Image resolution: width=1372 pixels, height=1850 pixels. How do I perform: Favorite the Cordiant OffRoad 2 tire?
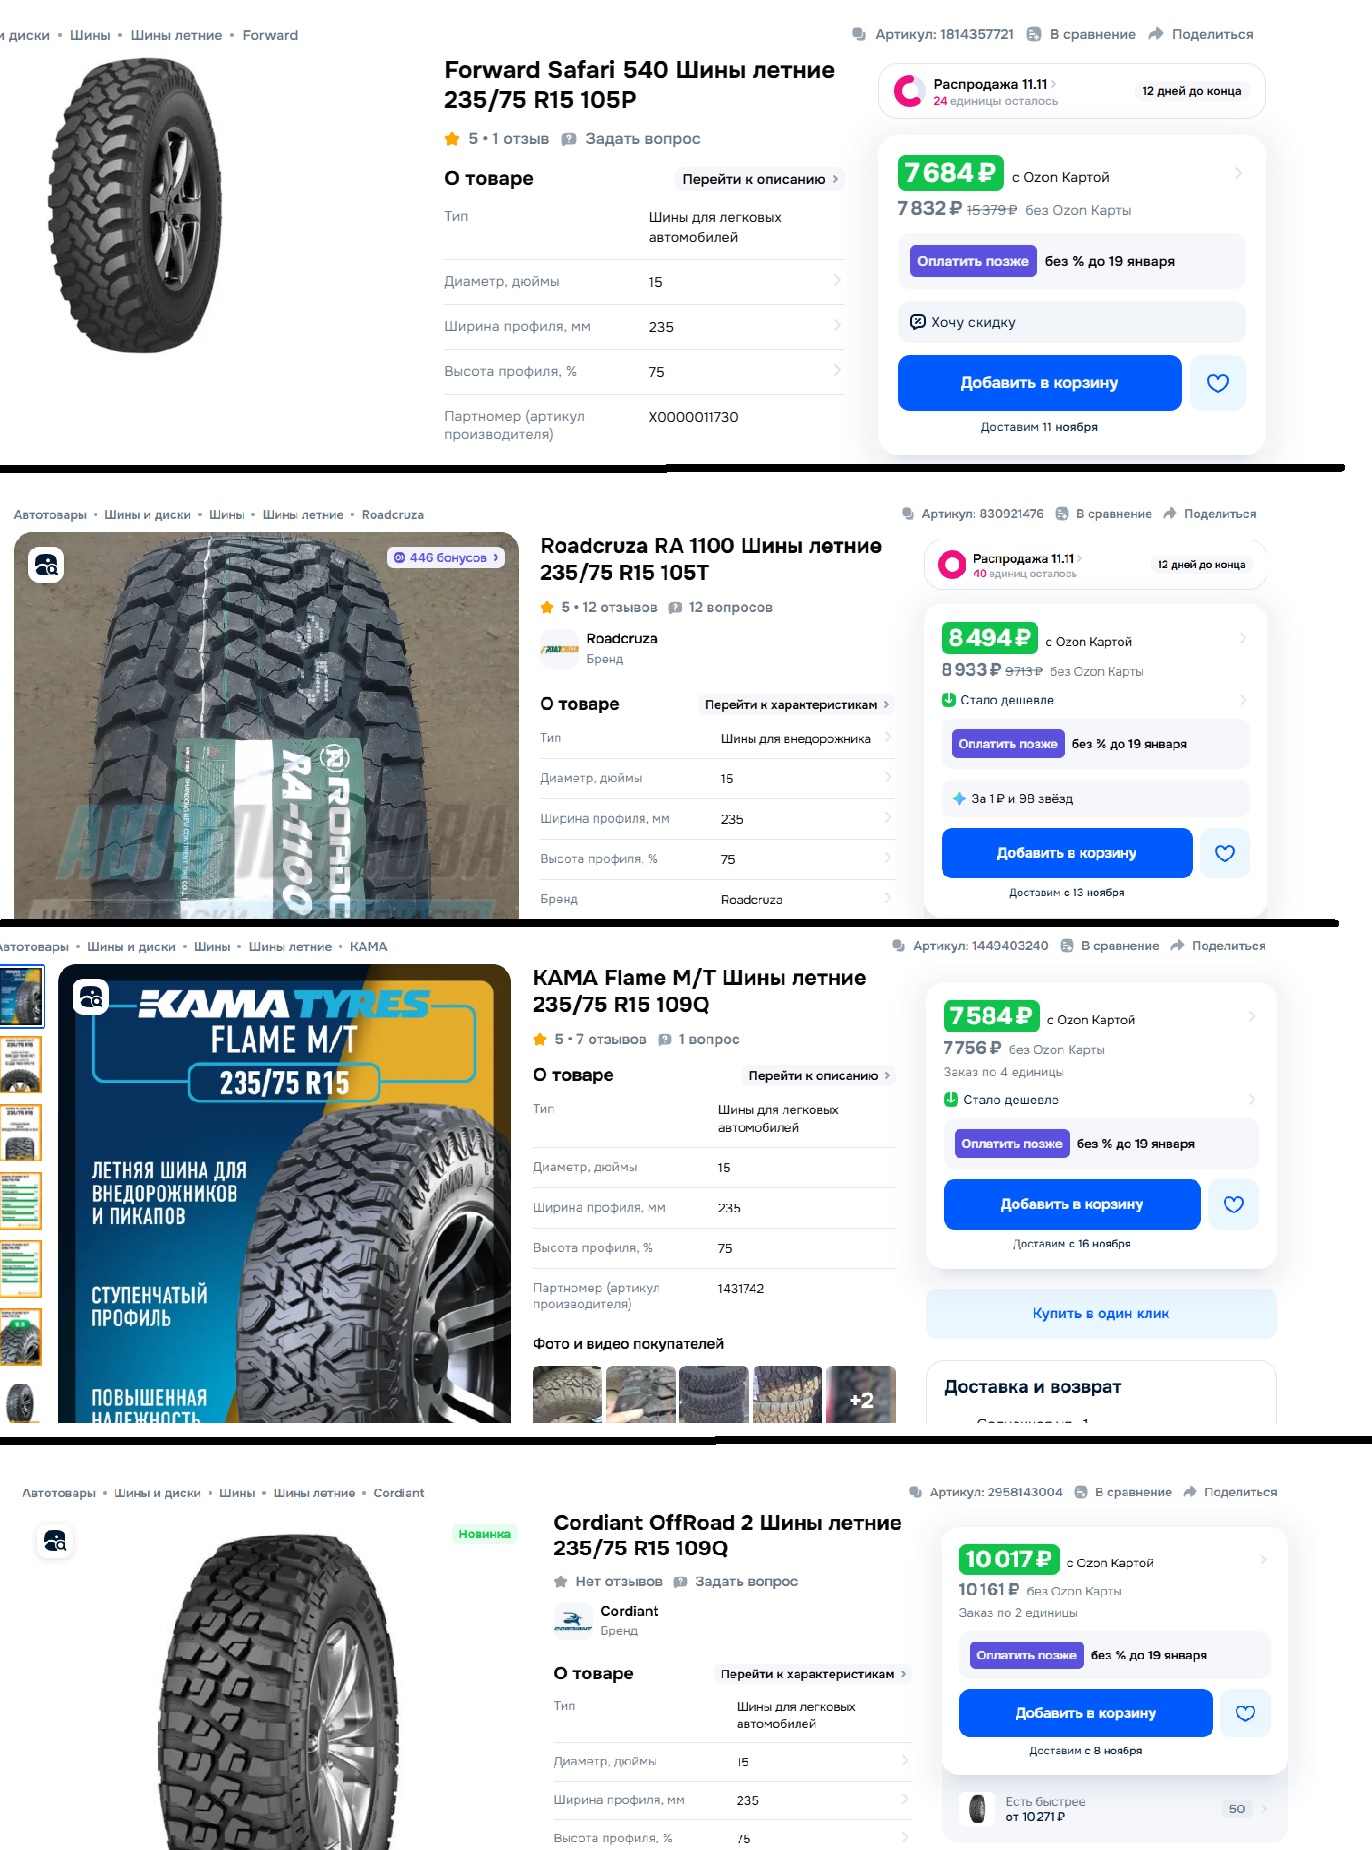[x=1245, y=1713]
